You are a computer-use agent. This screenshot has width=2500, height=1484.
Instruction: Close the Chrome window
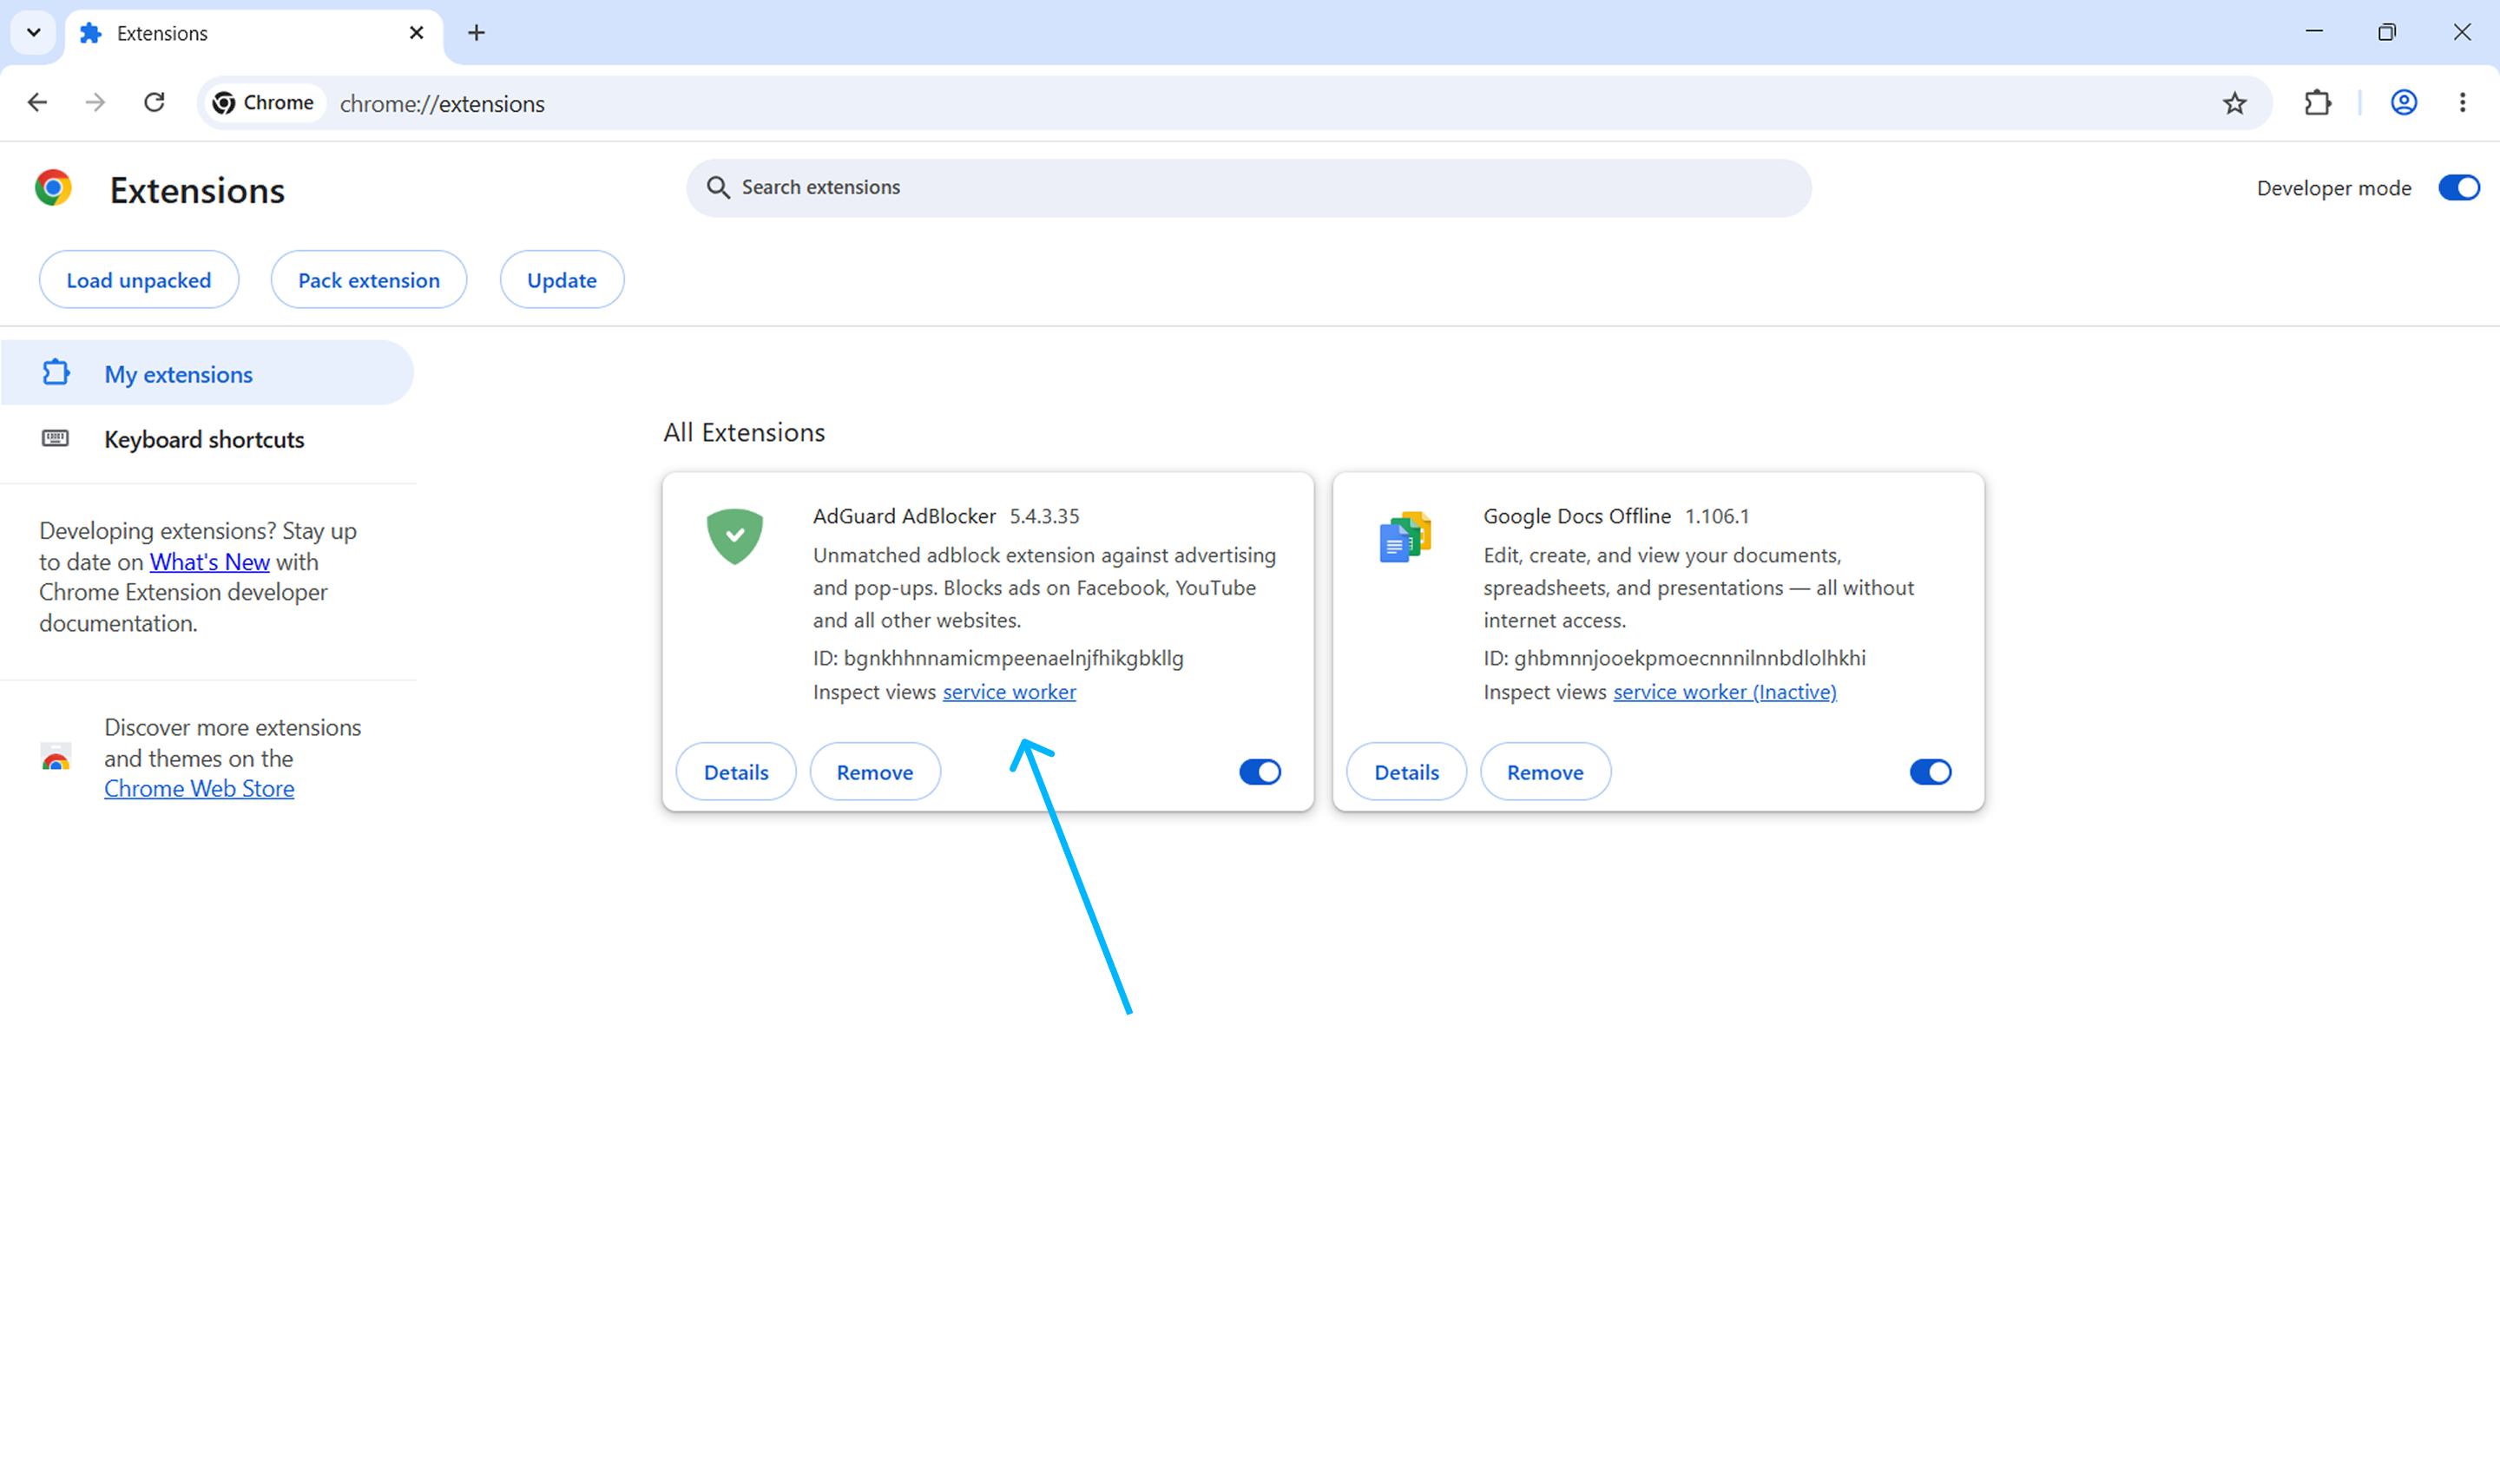(2462, 32)
